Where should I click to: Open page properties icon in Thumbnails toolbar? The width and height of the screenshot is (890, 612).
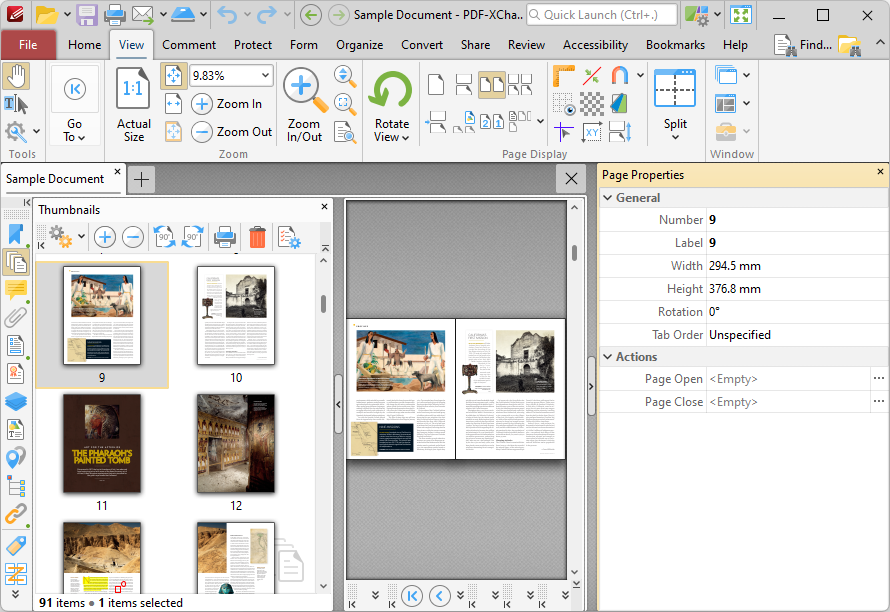(289, 237)
